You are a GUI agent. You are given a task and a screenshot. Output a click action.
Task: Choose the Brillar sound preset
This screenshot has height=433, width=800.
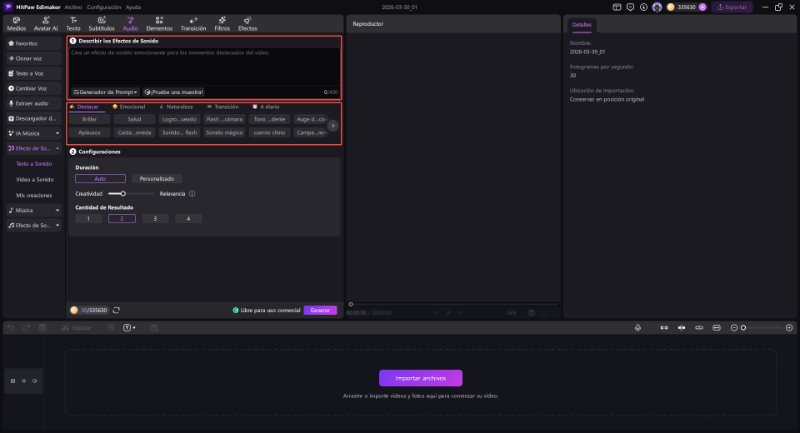[89, 119]
